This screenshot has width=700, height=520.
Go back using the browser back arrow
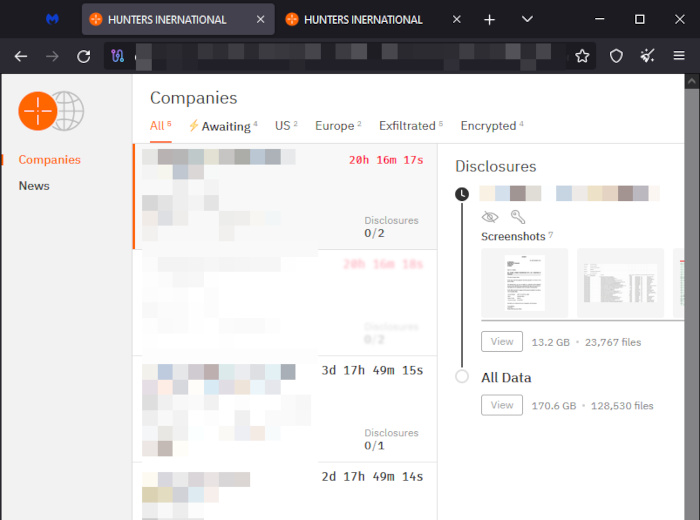[21, 56]
